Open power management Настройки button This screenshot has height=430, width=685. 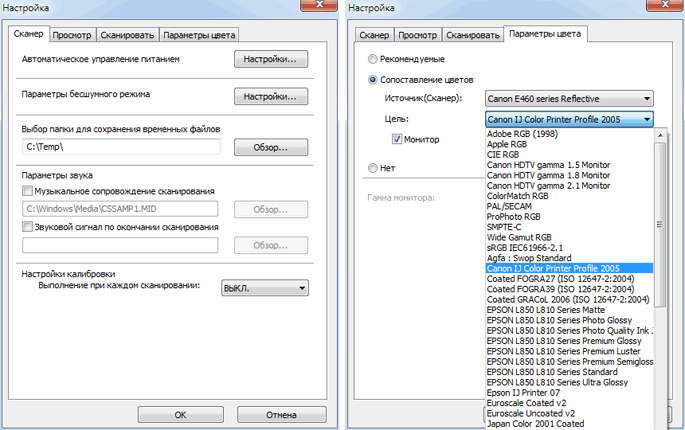pos(271,59)
